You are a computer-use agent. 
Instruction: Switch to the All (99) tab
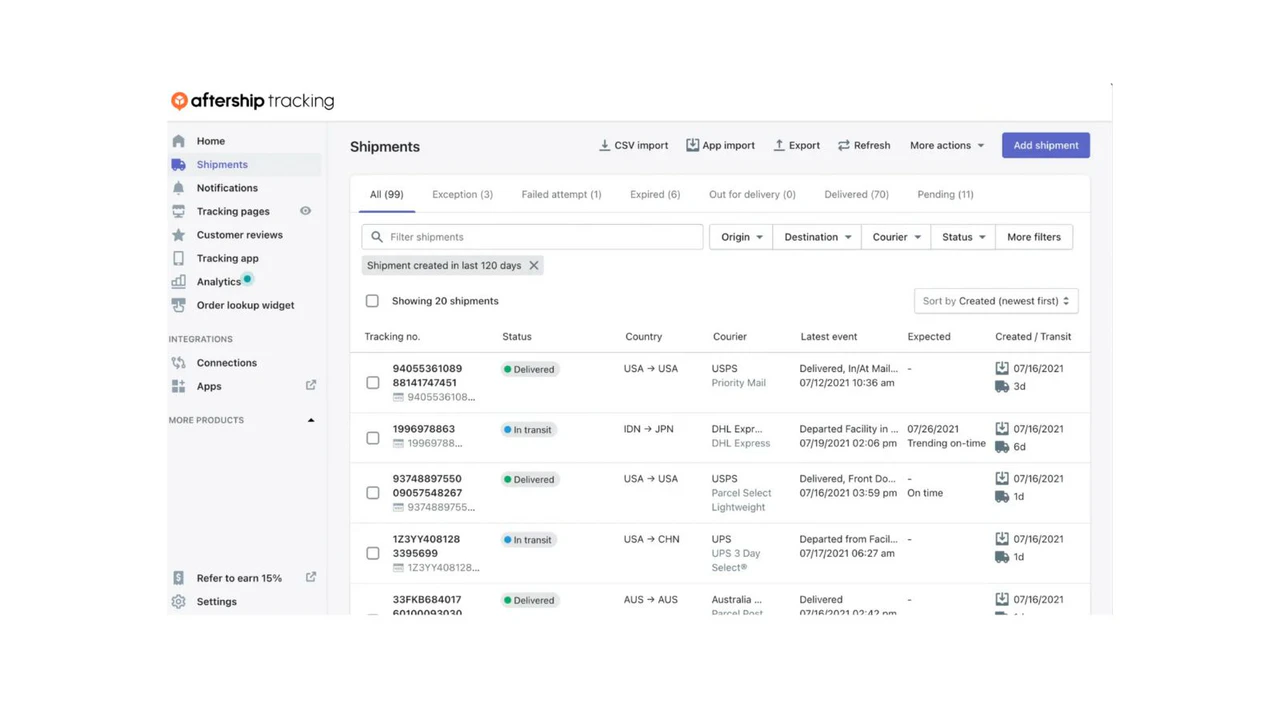click(386, 194)
